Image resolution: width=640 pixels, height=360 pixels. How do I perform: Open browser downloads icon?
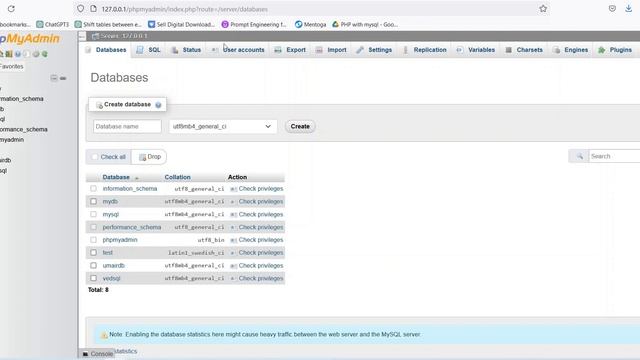coord(629,9)
